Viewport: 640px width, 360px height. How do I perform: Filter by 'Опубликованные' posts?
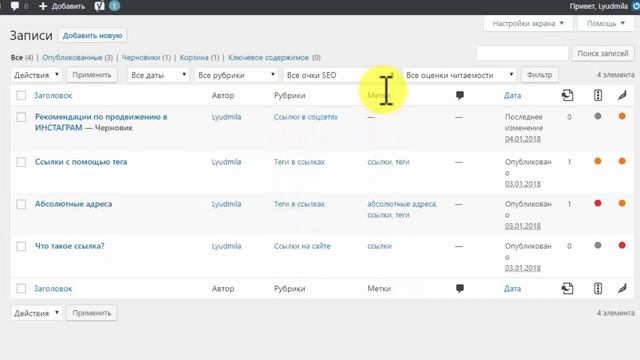pyautogui.click(x=72, y=58)
